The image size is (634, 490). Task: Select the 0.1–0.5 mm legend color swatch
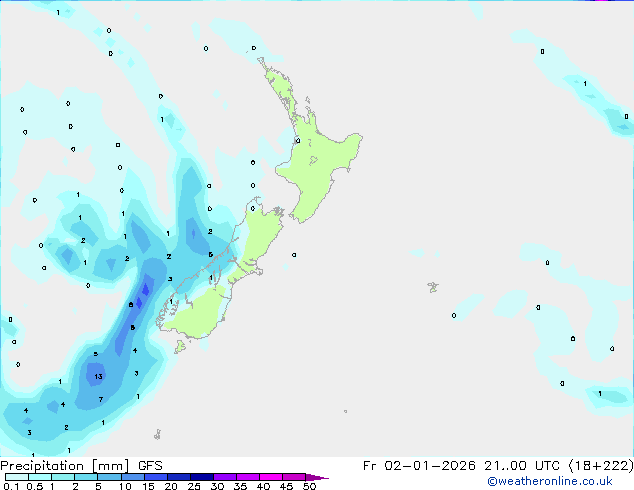click(17, 477)
